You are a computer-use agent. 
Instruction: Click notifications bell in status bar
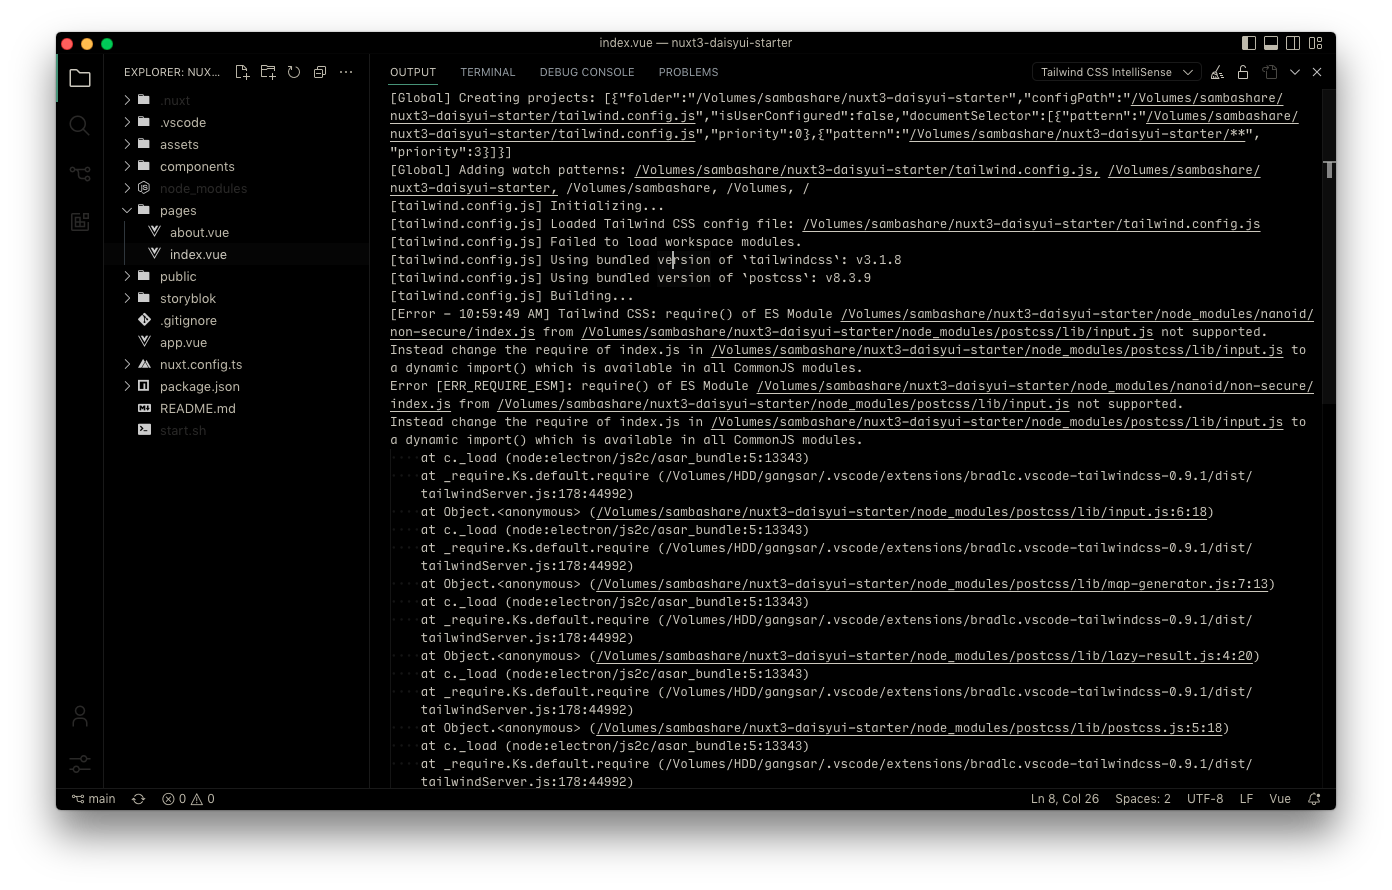(1315, 799)
